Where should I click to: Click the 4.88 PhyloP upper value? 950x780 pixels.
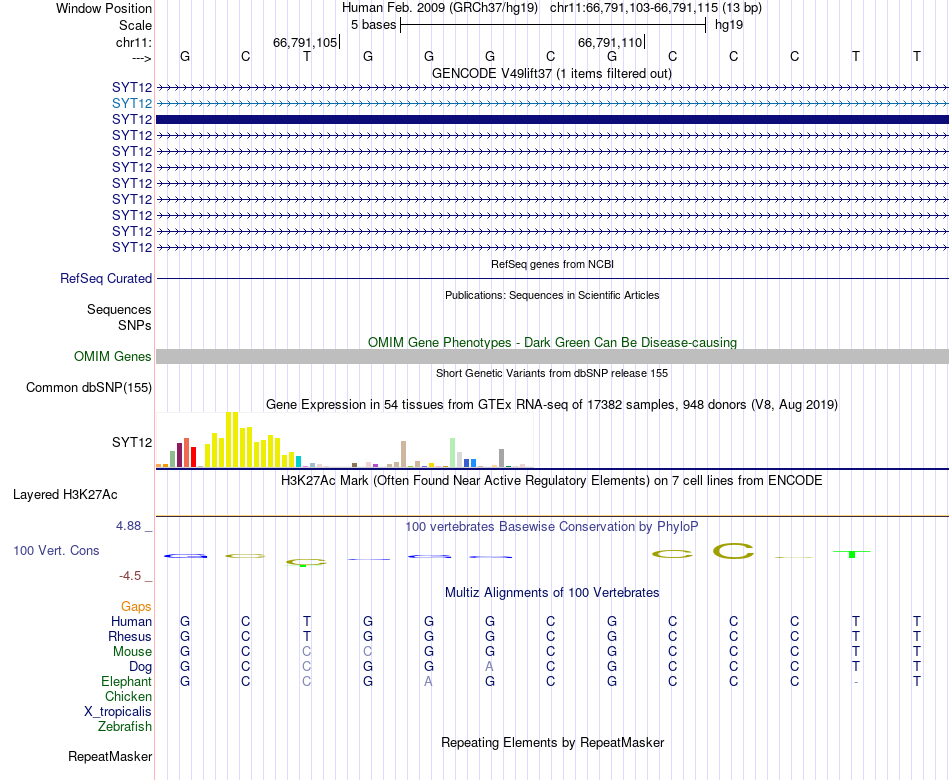point(128,525)
